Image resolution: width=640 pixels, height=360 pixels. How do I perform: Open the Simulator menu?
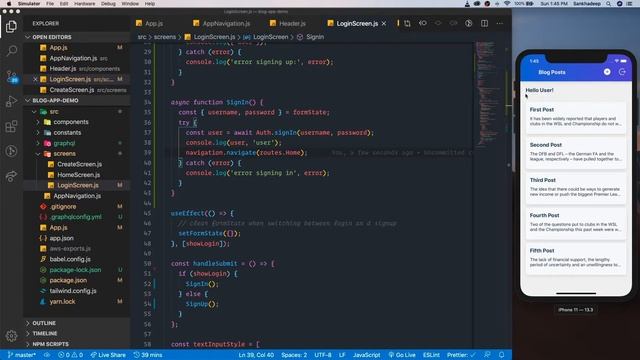[29, 4]
